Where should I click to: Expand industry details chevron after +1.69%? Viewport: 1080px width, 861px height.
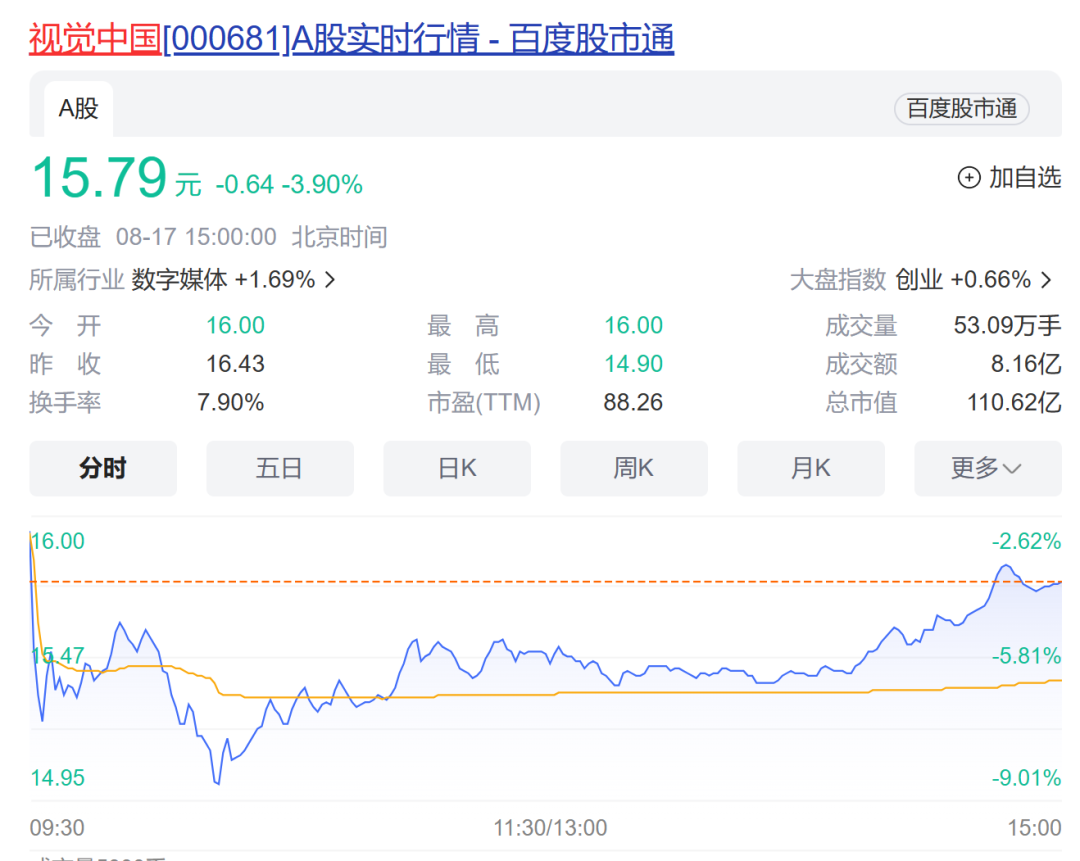tap(330, 280)
